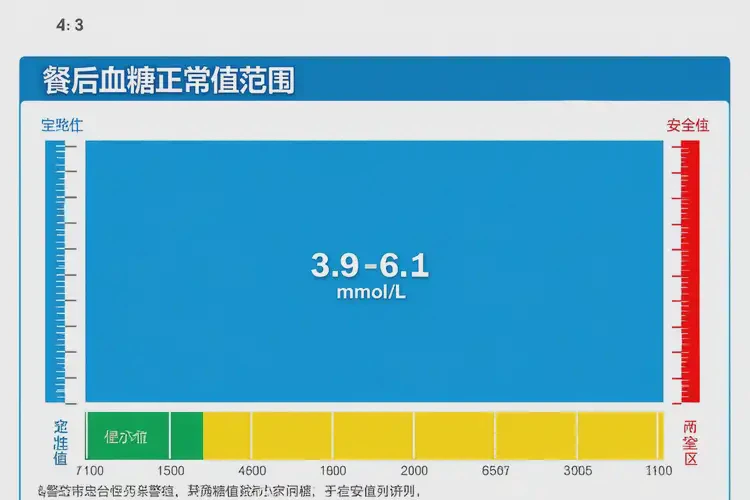
Task: Click the caption text below the axis
Action: 228,491
